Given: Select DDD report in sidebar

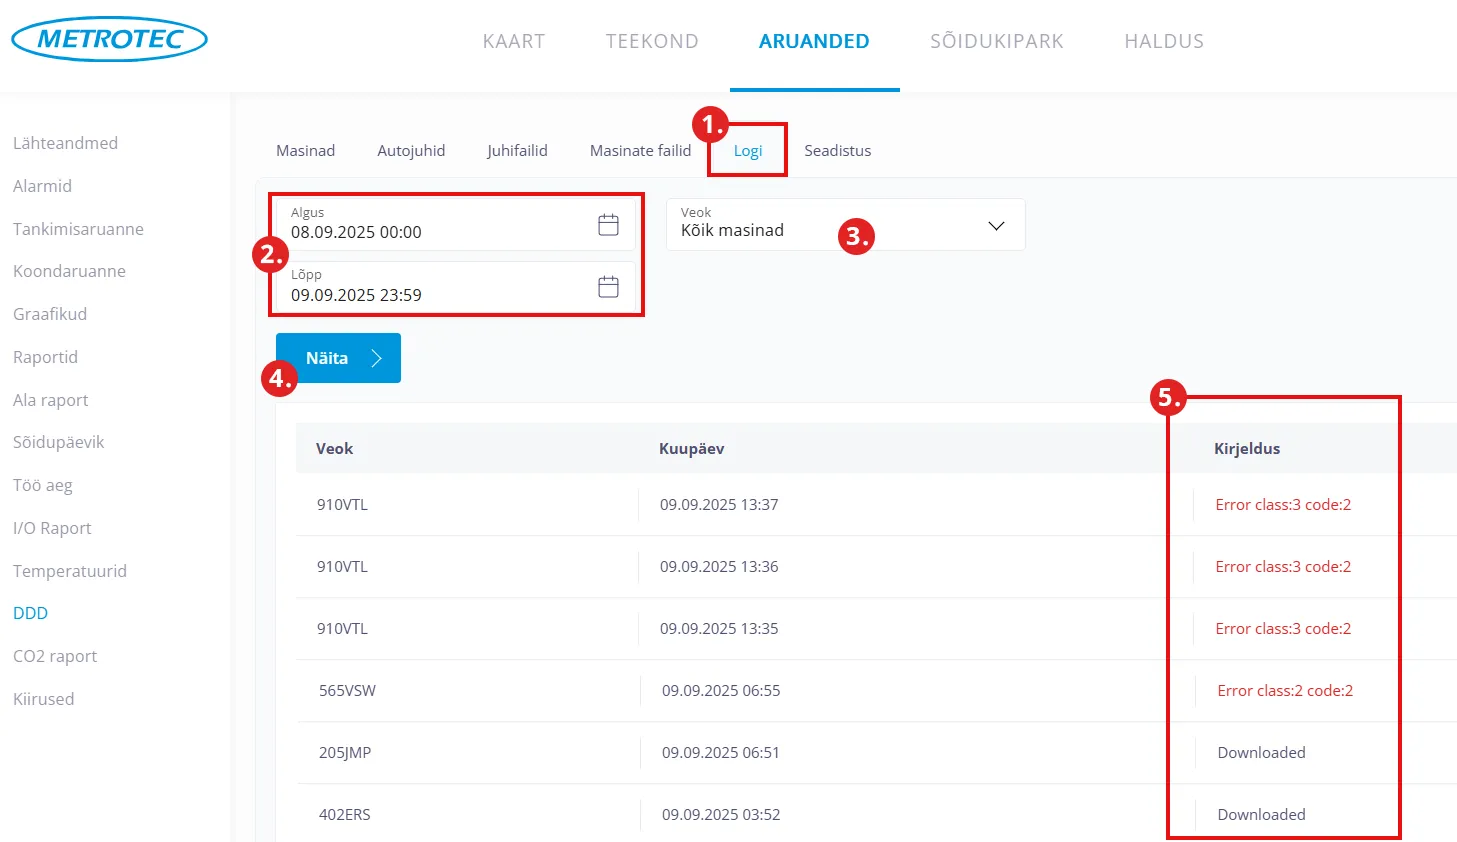Looking at the screenshot, I should click(30, 613).
